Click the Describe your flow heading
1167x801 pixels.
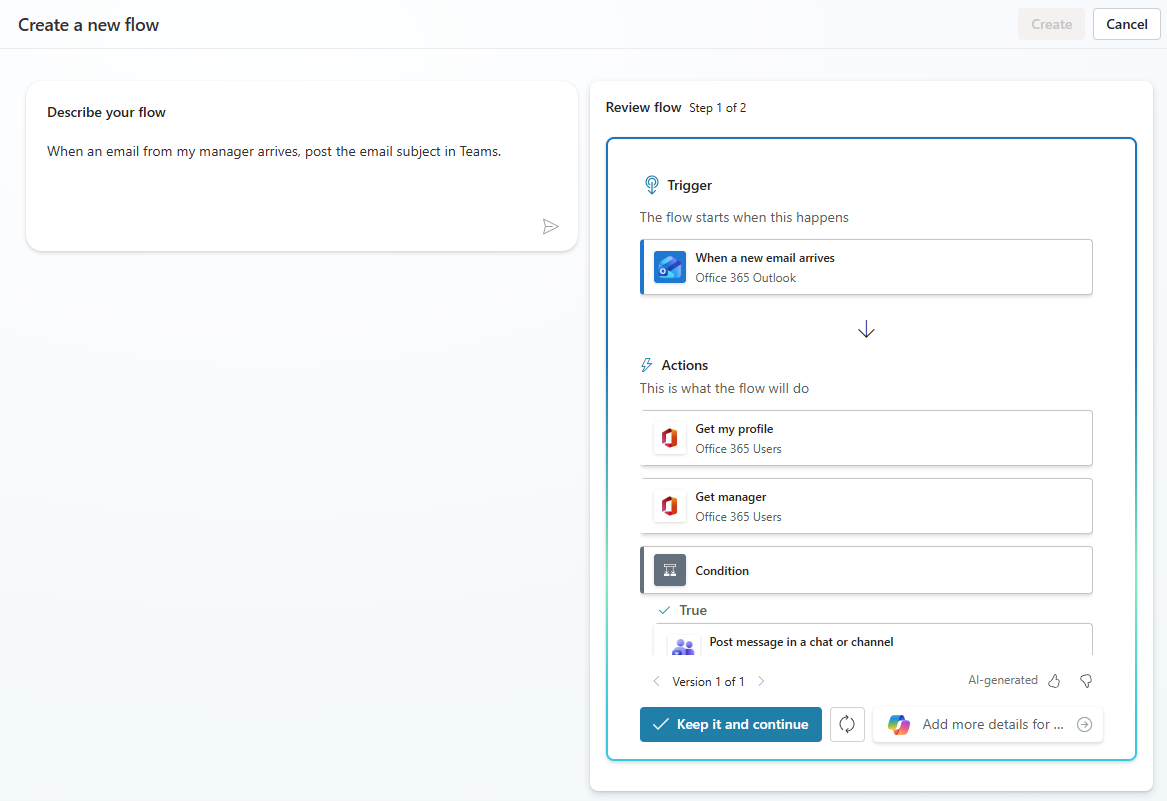[x=106, y=112]
